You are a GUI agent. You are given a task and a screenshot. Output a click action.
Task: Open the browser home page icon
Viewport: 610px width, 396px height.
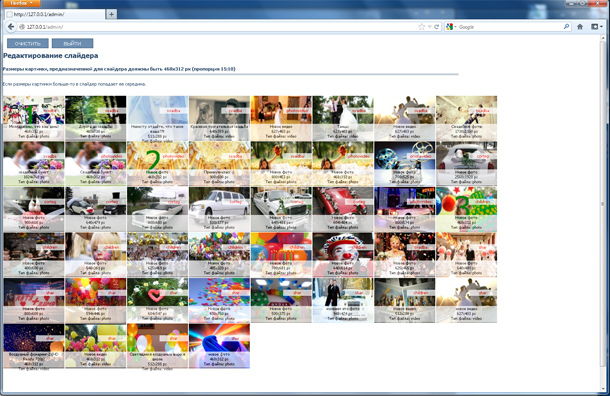coord(580,27)
